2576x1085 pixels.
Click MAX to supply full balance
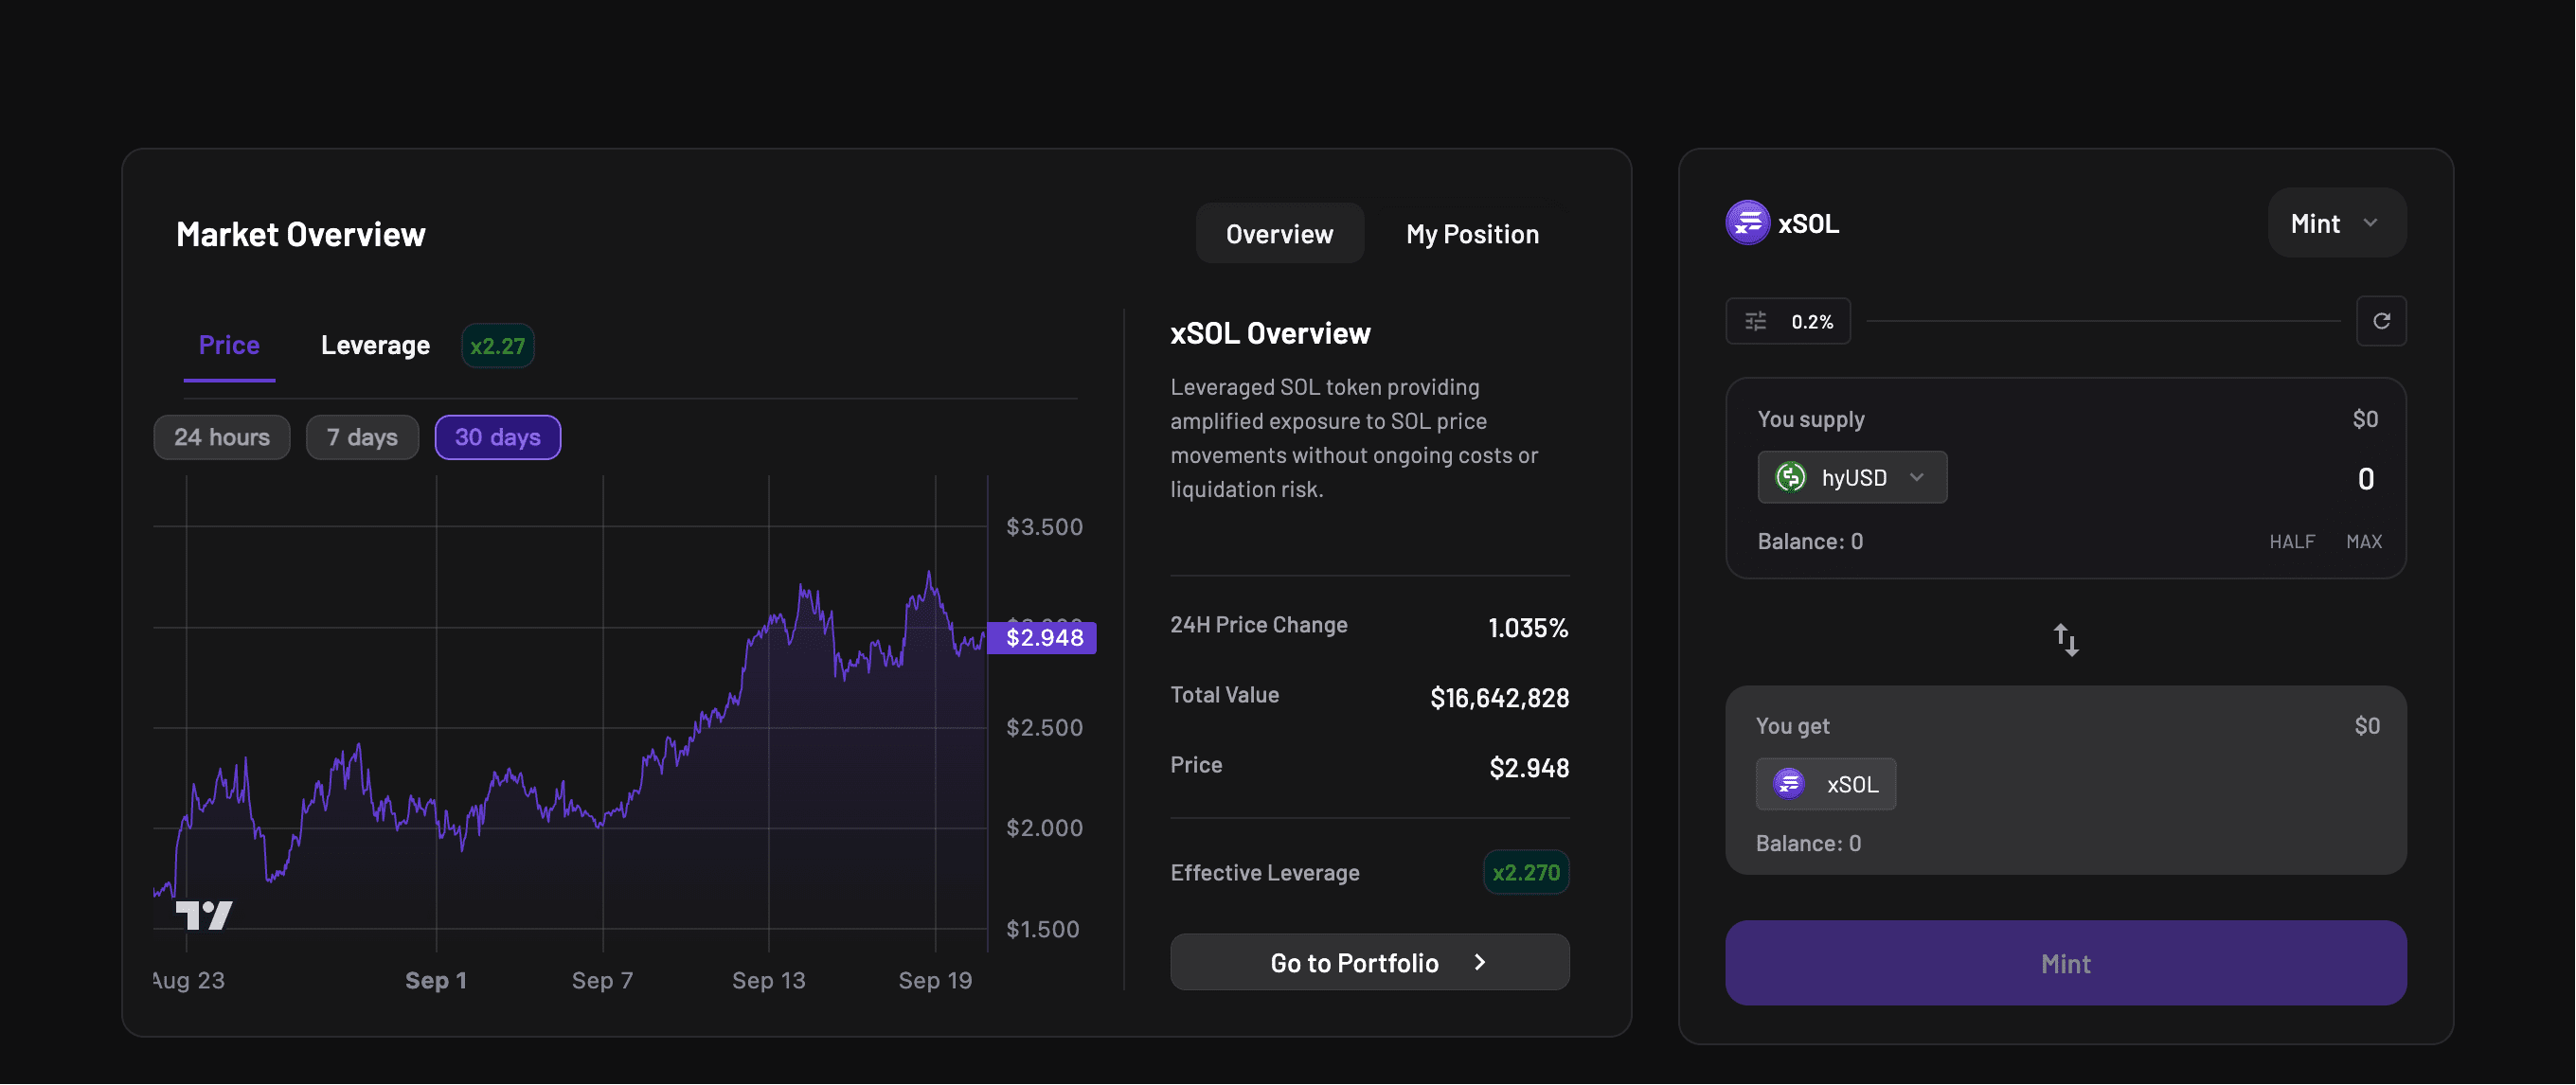click(x=2363, y=541)
